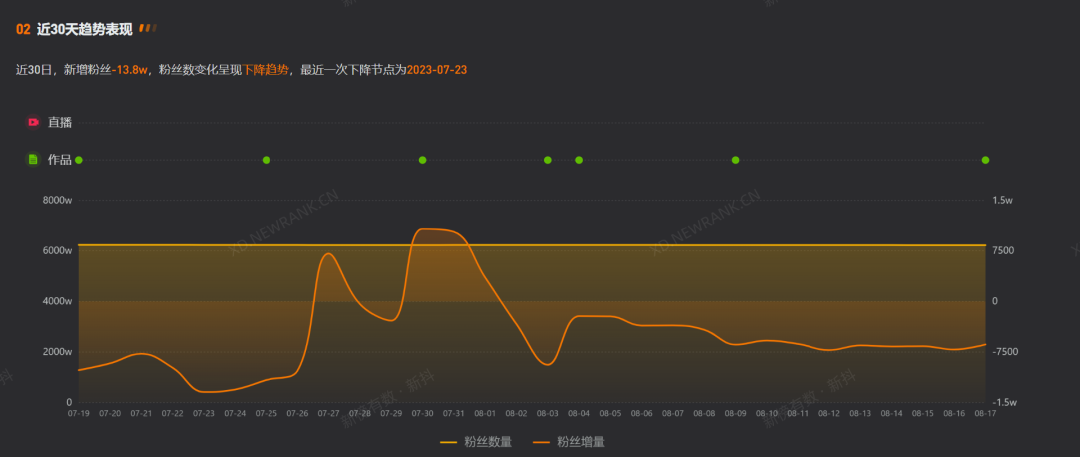Click the 08-04 date label

579,414
